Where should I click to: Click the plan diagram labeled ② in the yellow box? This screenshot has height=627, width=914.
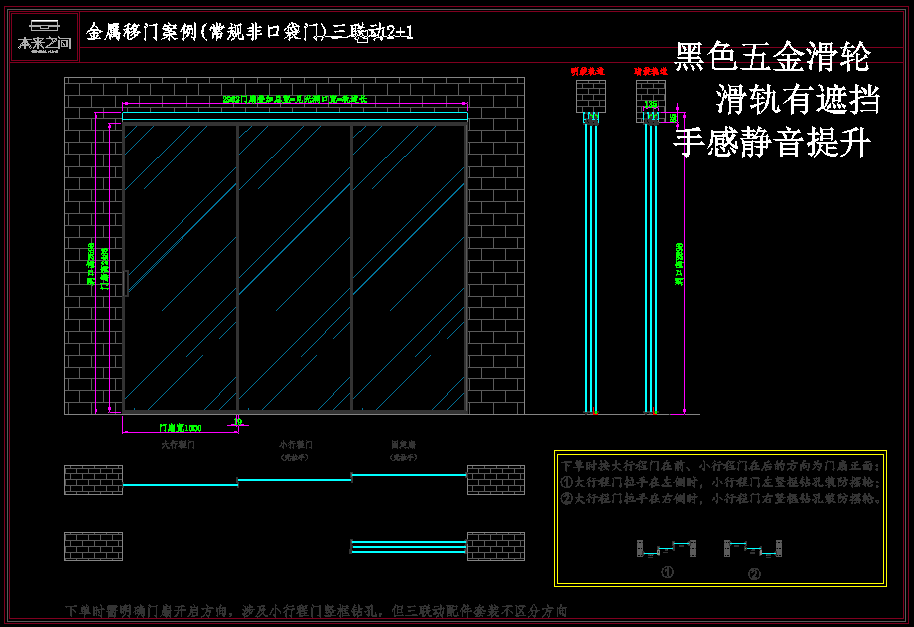(753, 548)
